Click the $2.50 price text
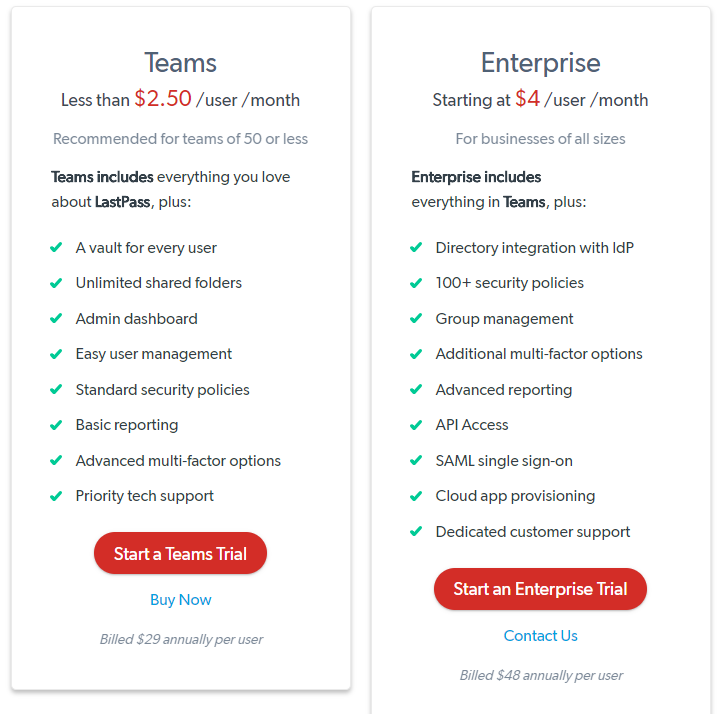 coord(163,98)
